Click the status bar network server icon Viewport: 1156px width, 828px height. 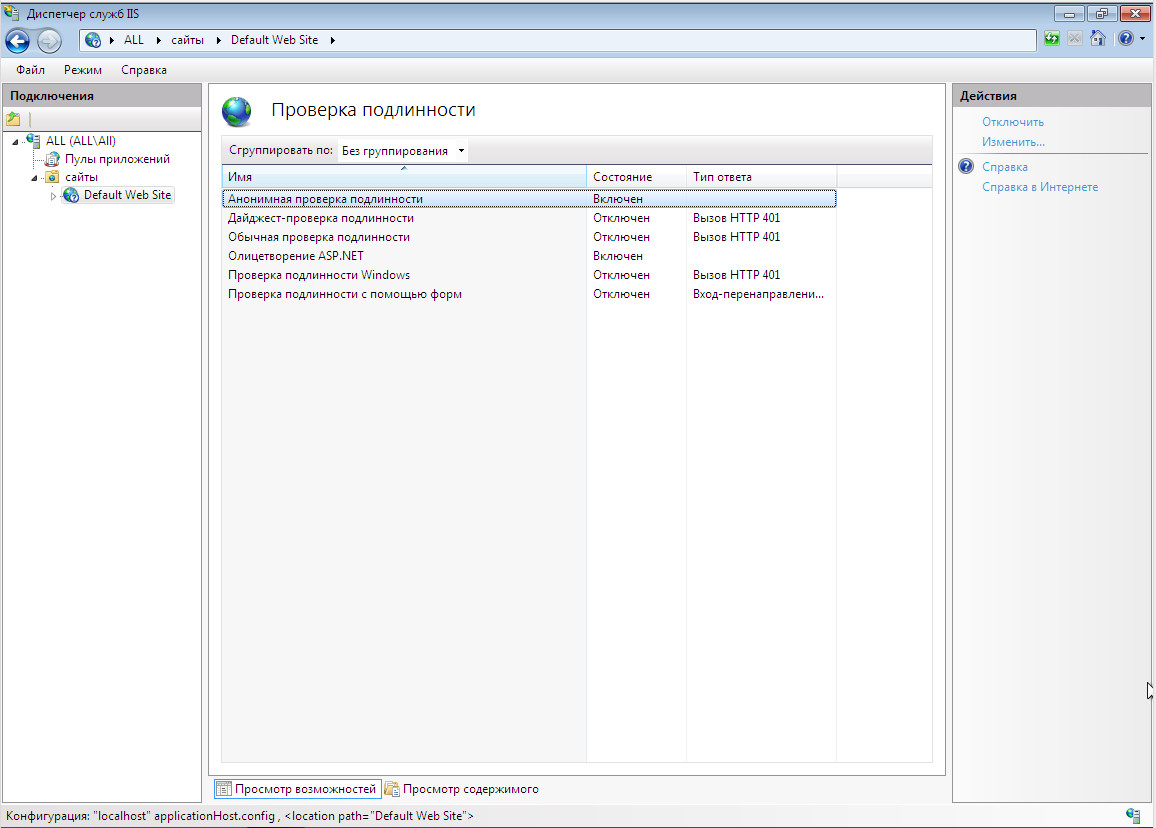point(1133,815)
